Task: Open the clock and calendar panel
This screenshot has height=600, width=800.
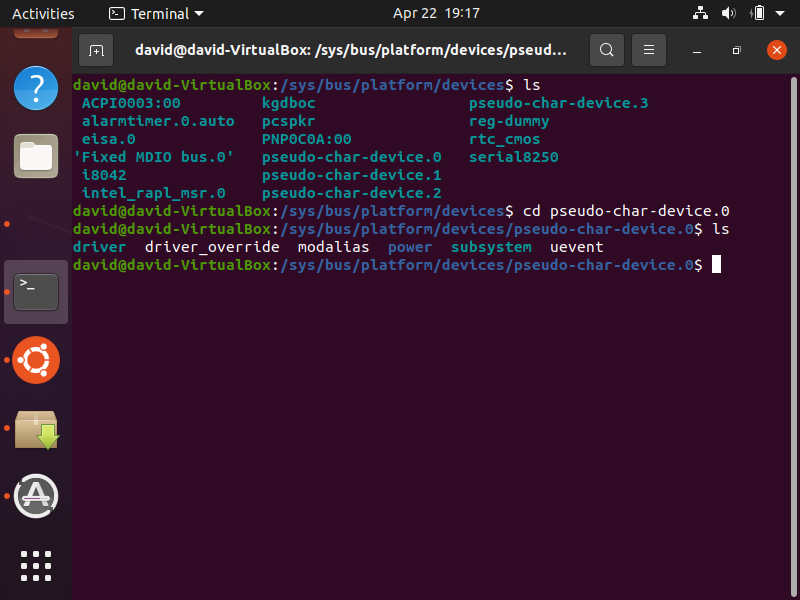Action: [x=436, y=13]
